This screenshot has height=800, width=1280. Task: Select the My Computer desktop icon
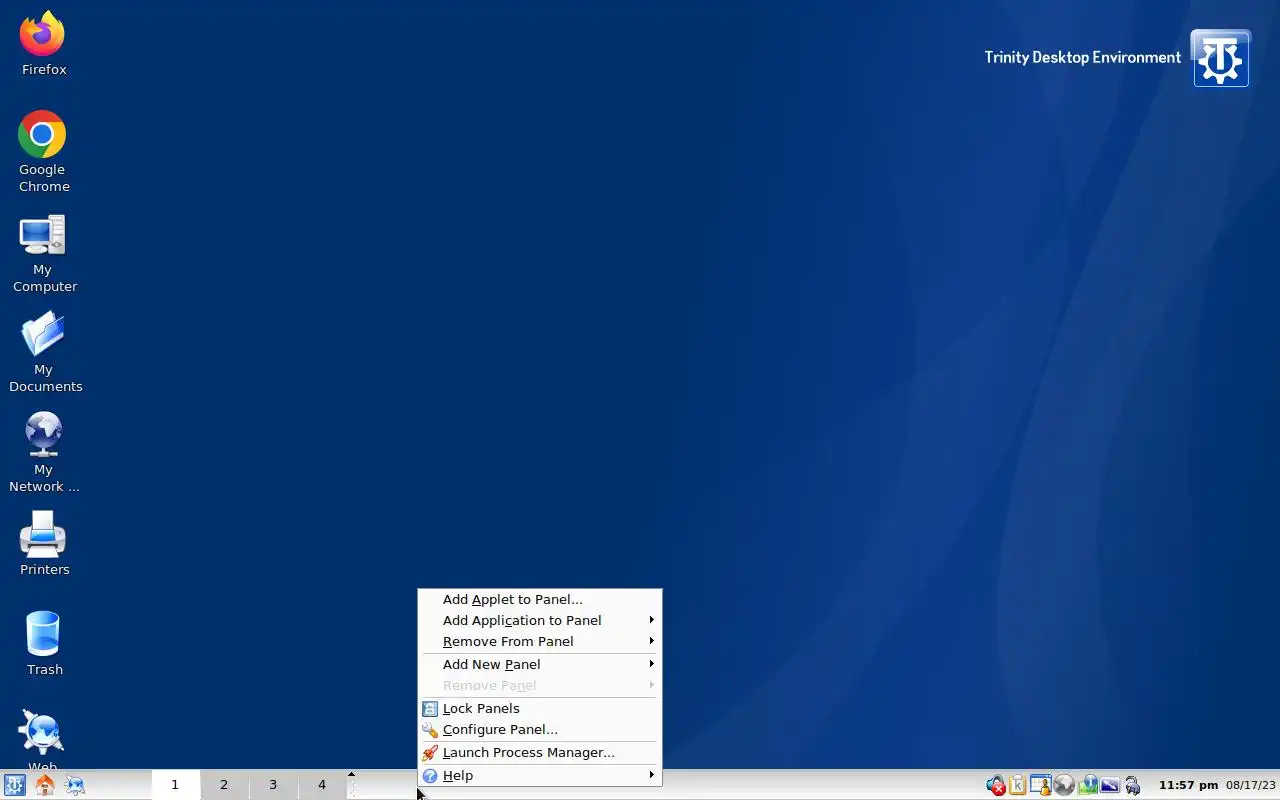[x=43, y=253]
